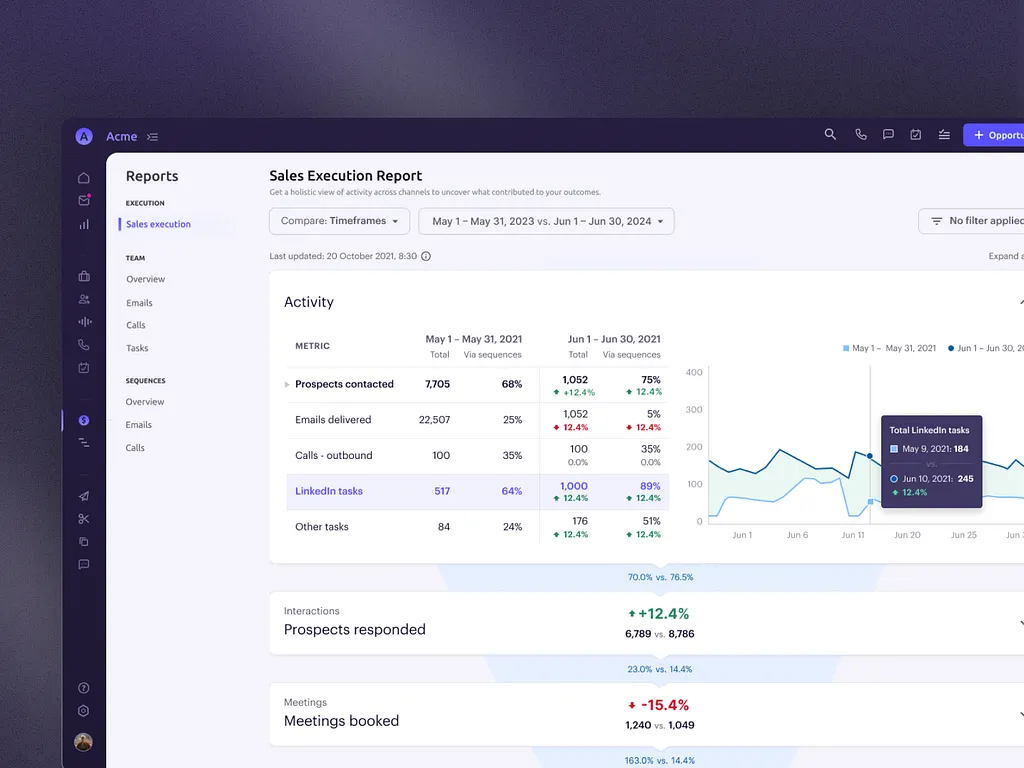Viewport: 1024px width, 768px height.
Task: Open Team Tasks report
Action: [137, 348]
